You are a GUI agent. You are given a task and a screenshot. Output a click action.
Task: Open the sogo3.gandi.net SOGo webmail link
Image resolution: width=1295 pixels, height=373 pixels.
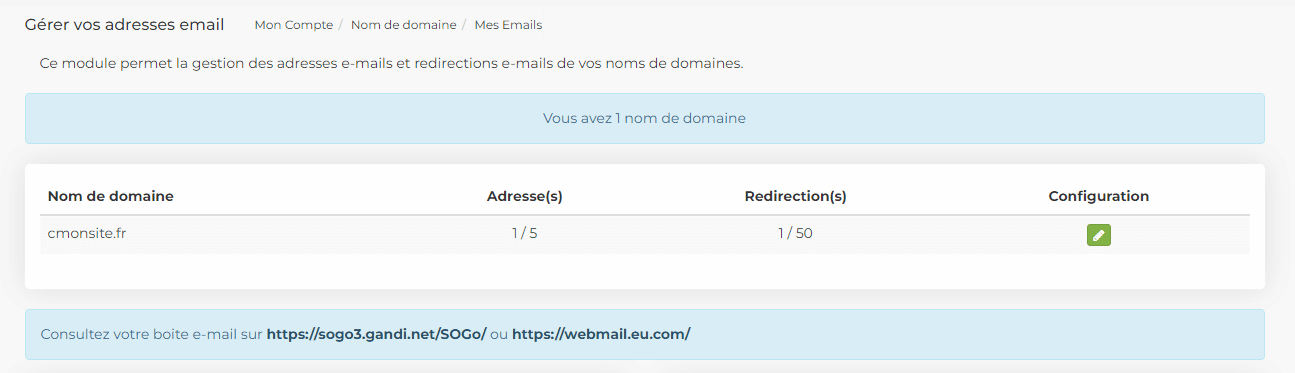[376, 334]
